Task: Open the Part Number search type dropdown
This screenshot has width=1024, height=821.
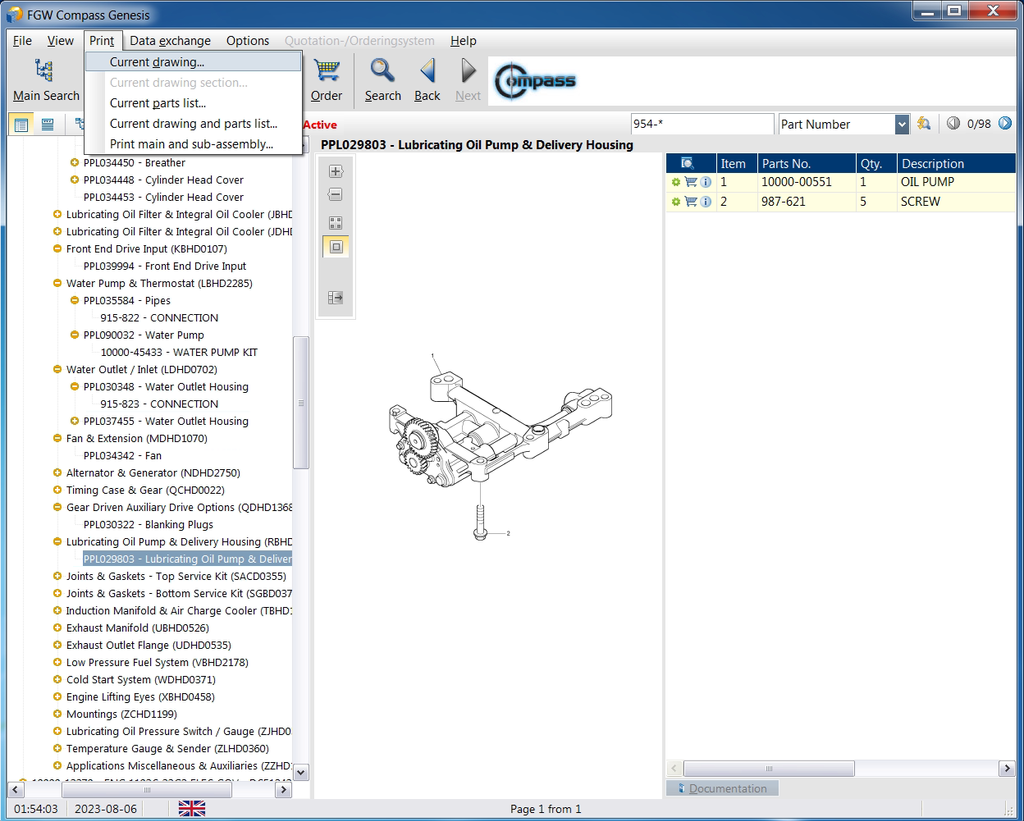Action: click(902, 124)
